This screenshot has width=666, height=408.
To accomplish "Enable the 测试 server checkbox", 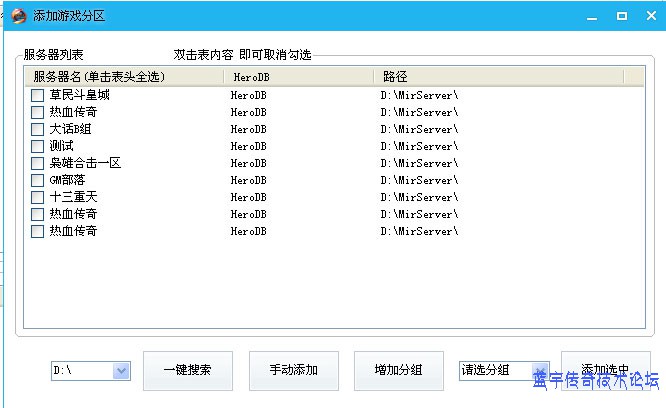I will 37,146.
